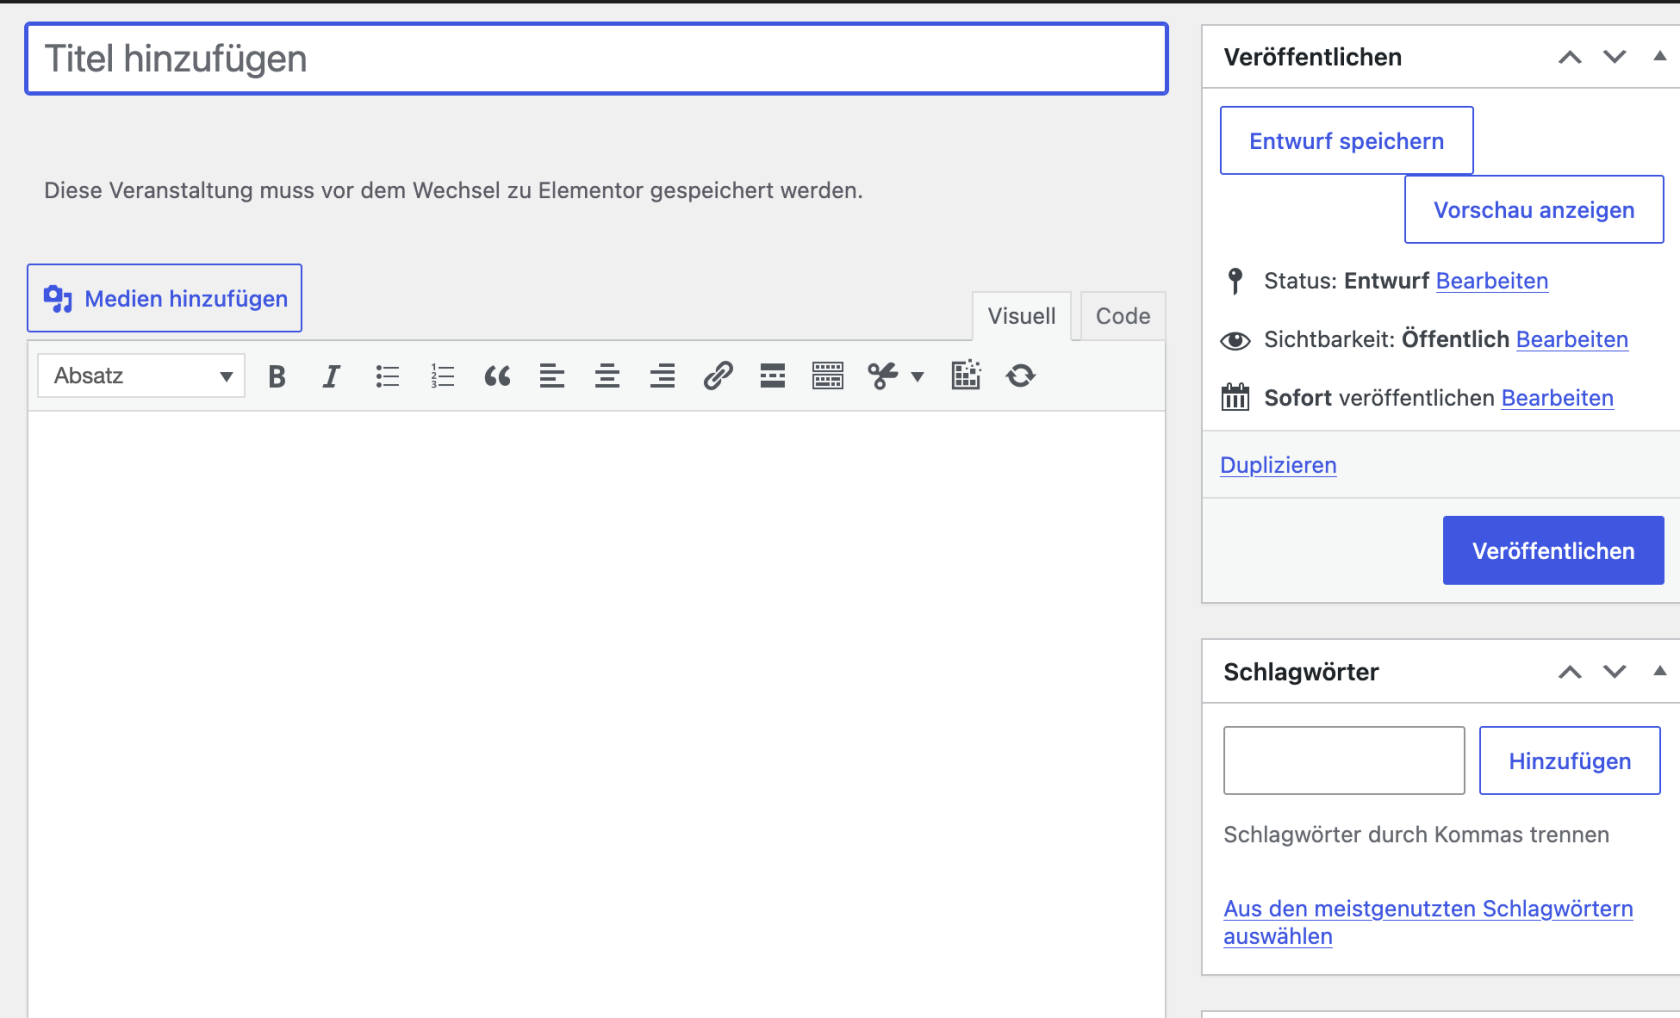Move Schlagwörter panel down
Viewport: 1680px width, 1018px height.
click(1615, 672)
